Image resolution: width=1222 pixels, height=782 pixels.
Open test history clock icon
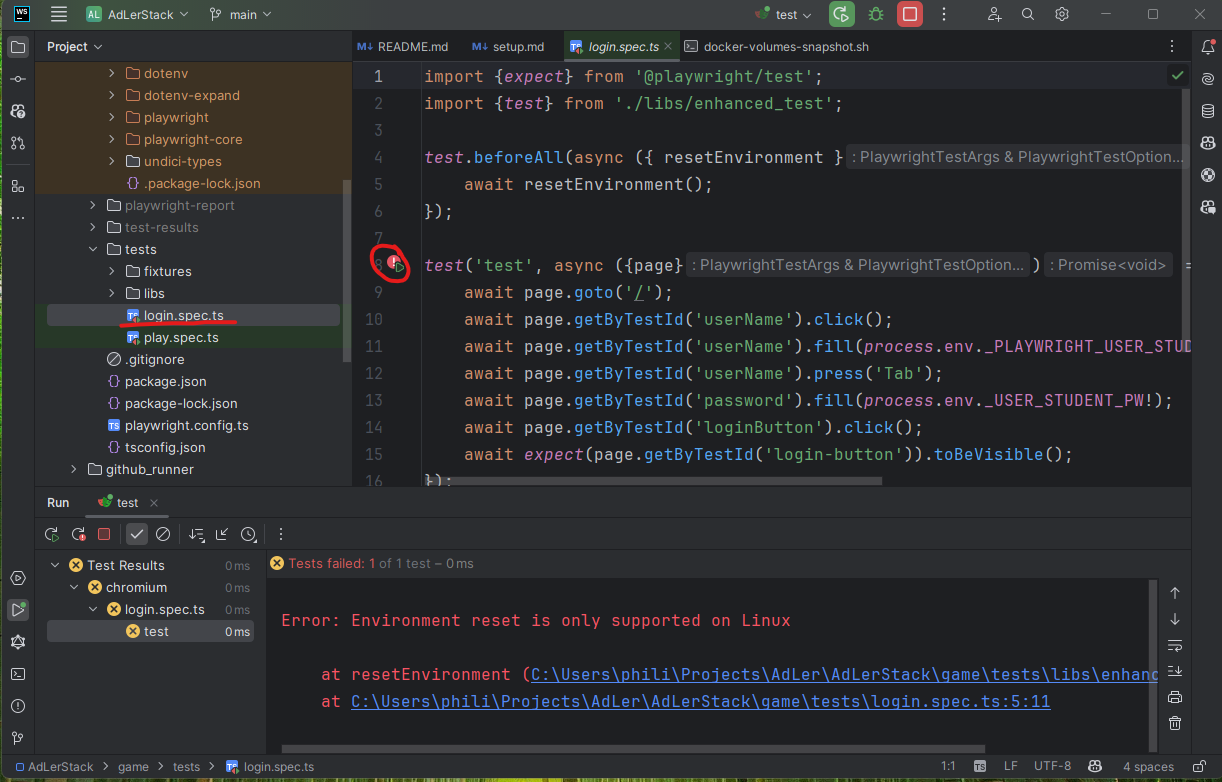pos(248,535)
